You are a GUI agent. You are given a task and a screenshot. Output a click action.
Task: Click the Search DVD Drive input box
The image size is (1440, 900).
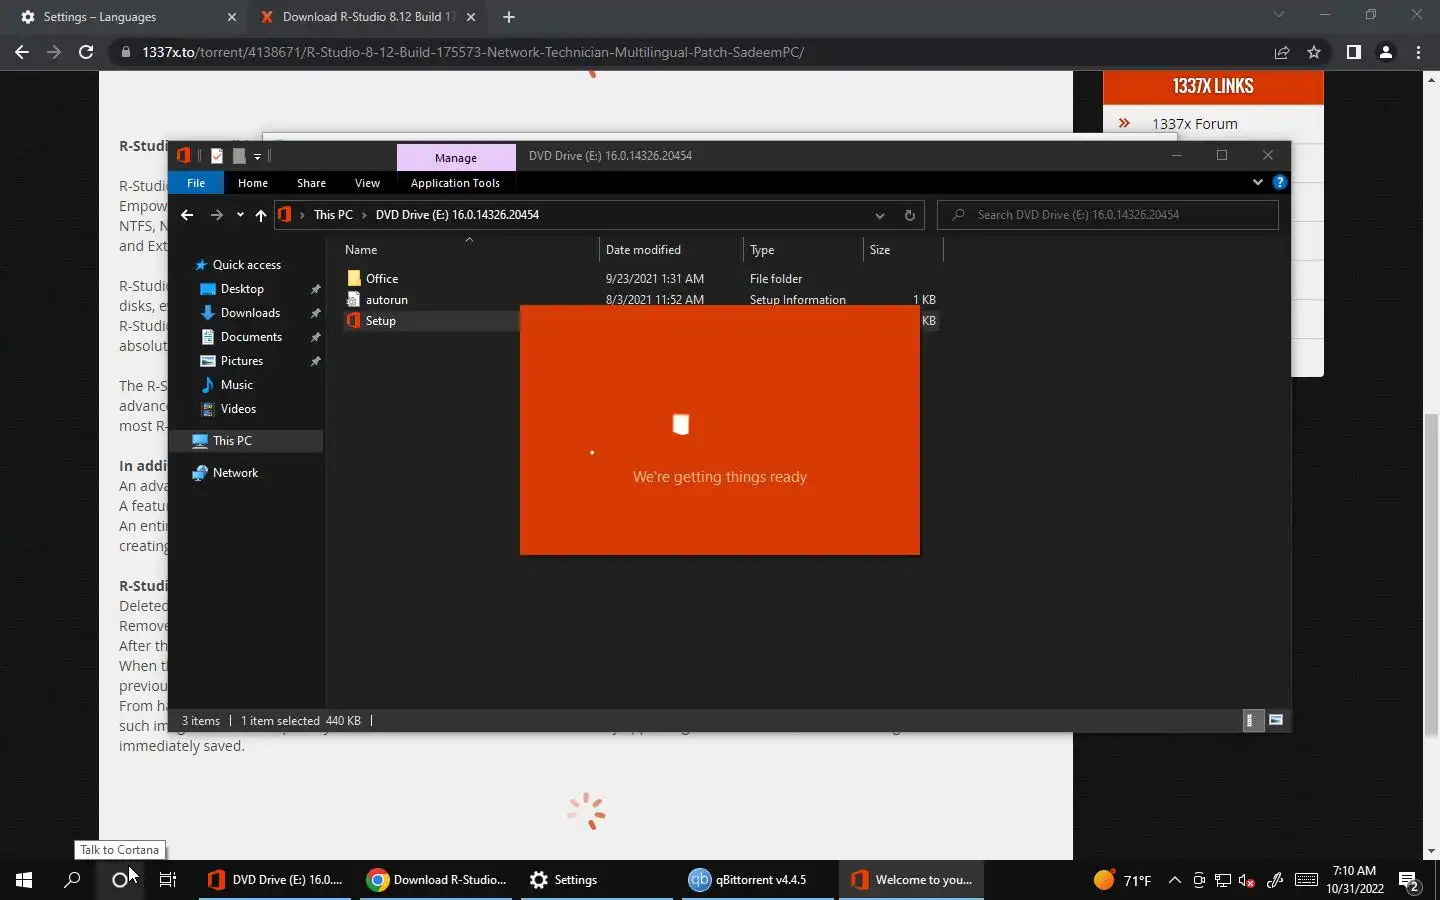pos(1108,215)
